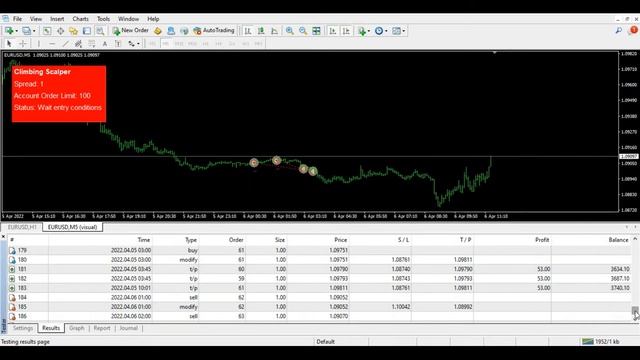Switch to the M15 timeframe
Image resolution: width=640 pixels, height=360 pixels.
coord(179,44)
